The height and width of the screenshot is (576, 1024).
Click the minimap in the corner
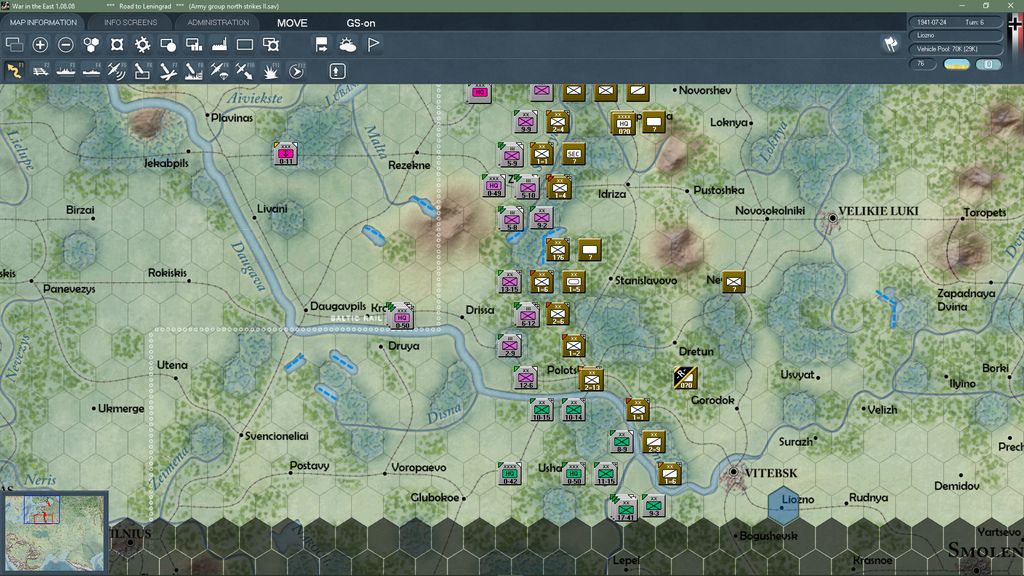(x=54, y=533)
